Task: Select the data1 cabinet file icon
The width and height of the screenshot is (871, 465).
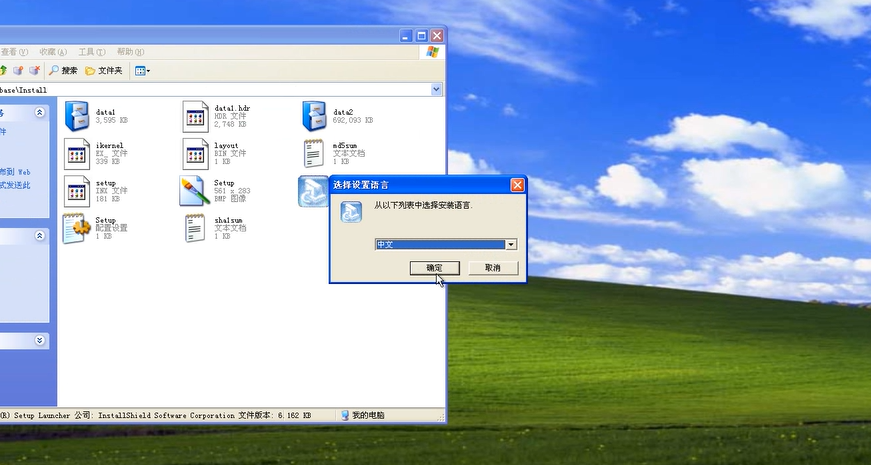Action: click(77, 116)
